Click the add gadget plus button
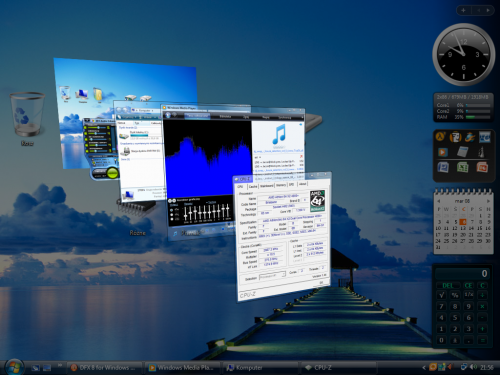Screen dimensions: 500x375 (463, 10)
